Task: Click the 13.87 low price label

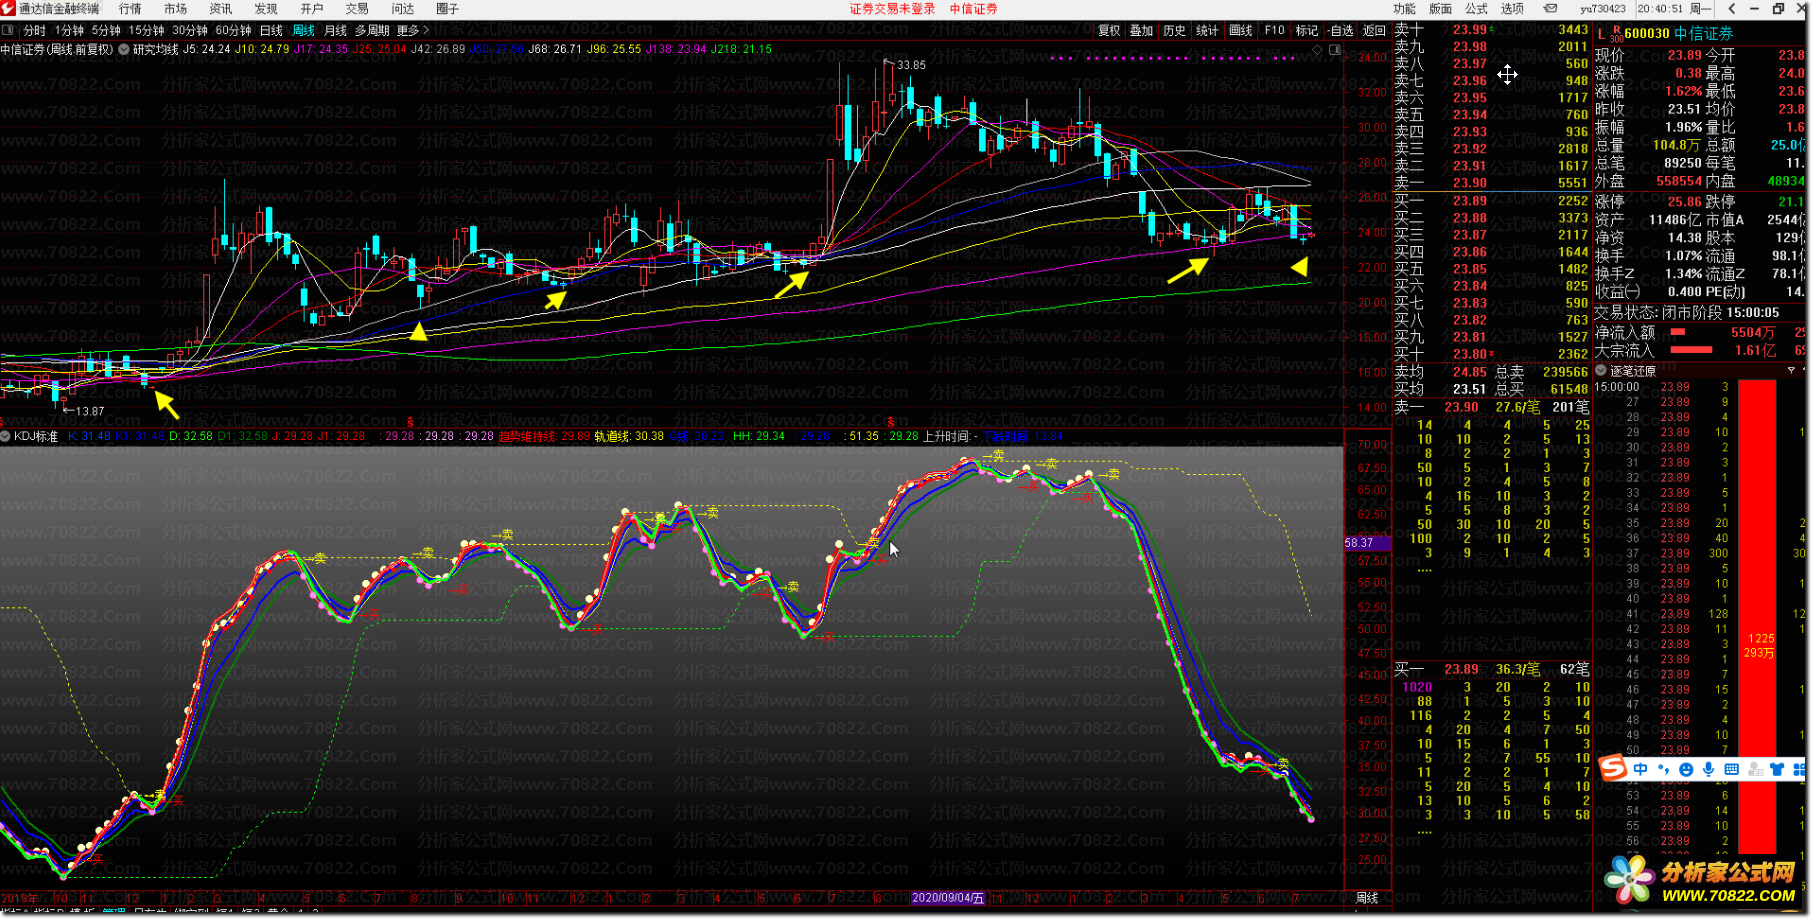Action: [88, 411]
